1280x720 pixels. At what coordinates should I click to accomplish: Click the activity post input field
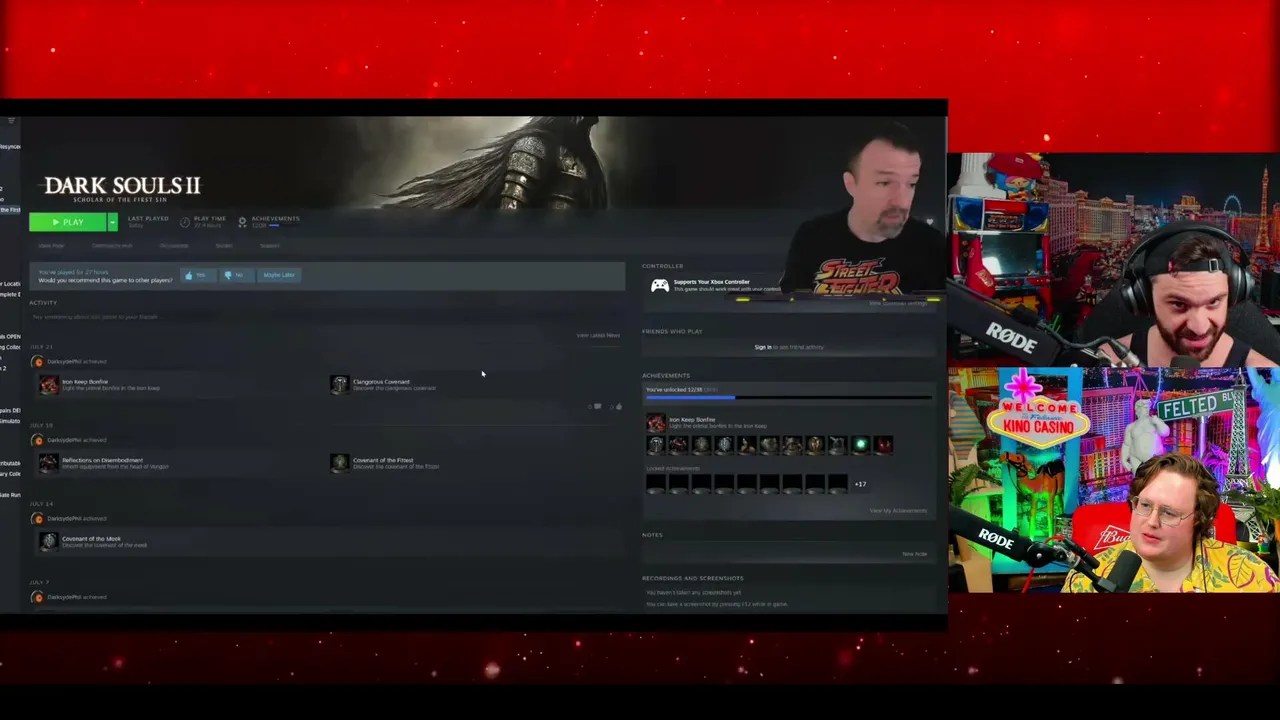pos(326,317)
